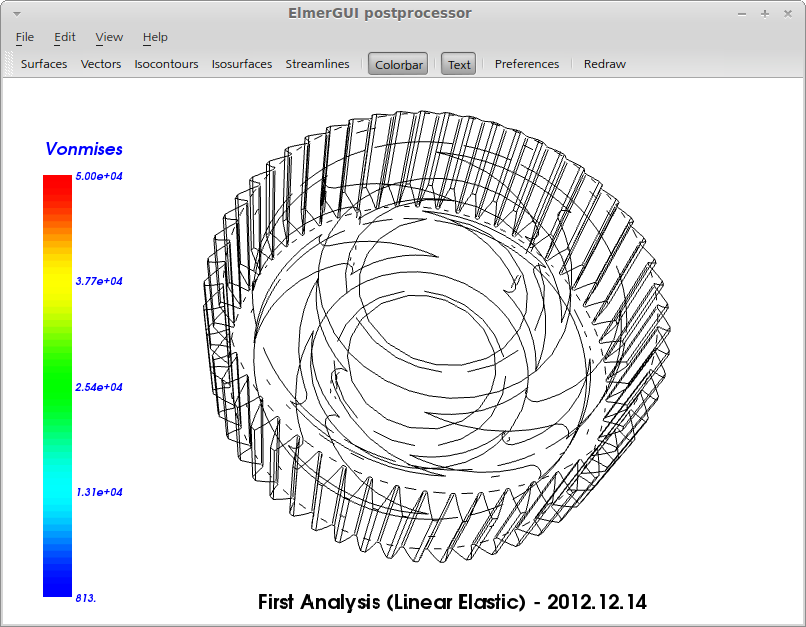Open Isosurfaces settings in toolbar
The height and width of the screenshot is (627, 806).
[242, 64]
